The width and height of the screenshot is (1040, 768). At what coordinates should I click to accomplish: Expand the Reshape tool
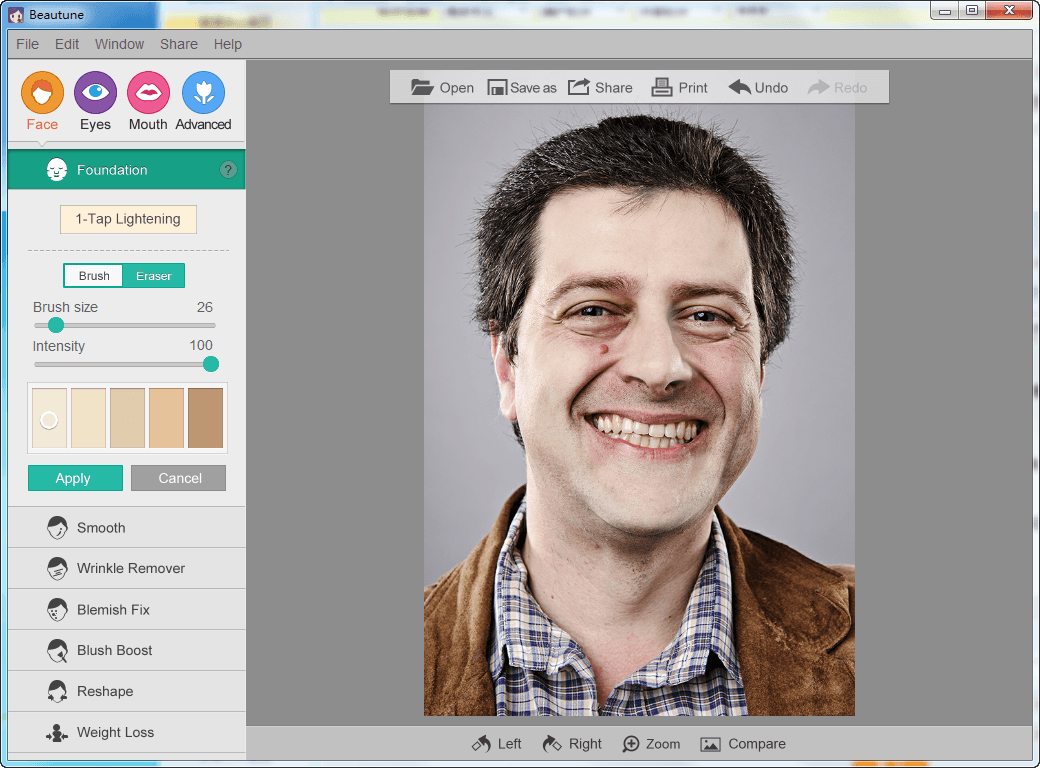pos(127,692)
